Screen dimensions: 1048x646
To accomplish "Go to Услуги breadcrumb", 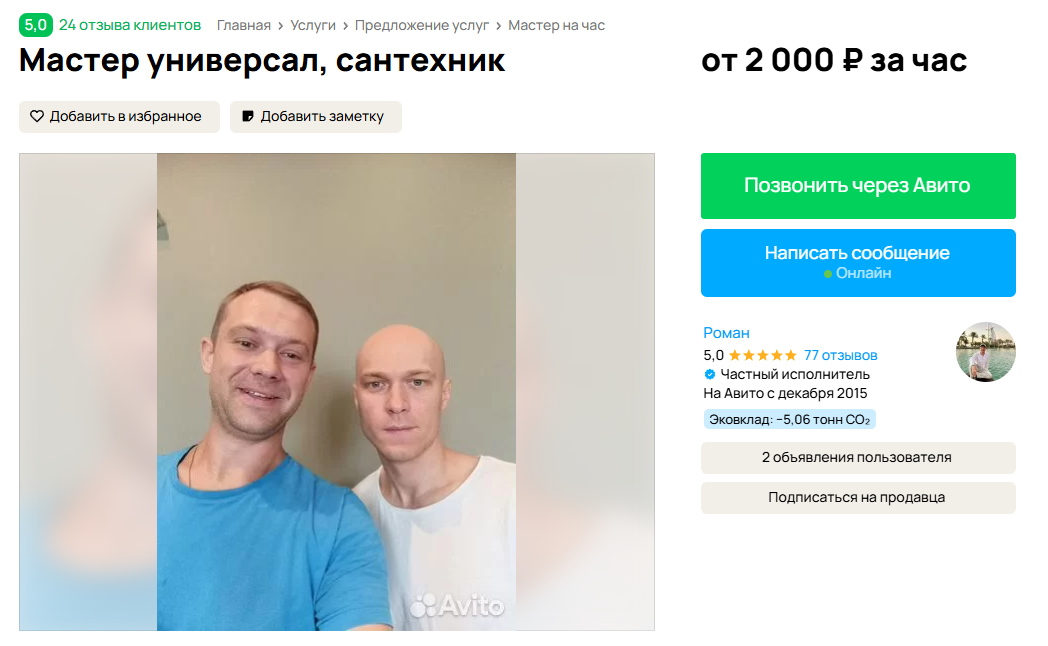I will tap(313, 25).
